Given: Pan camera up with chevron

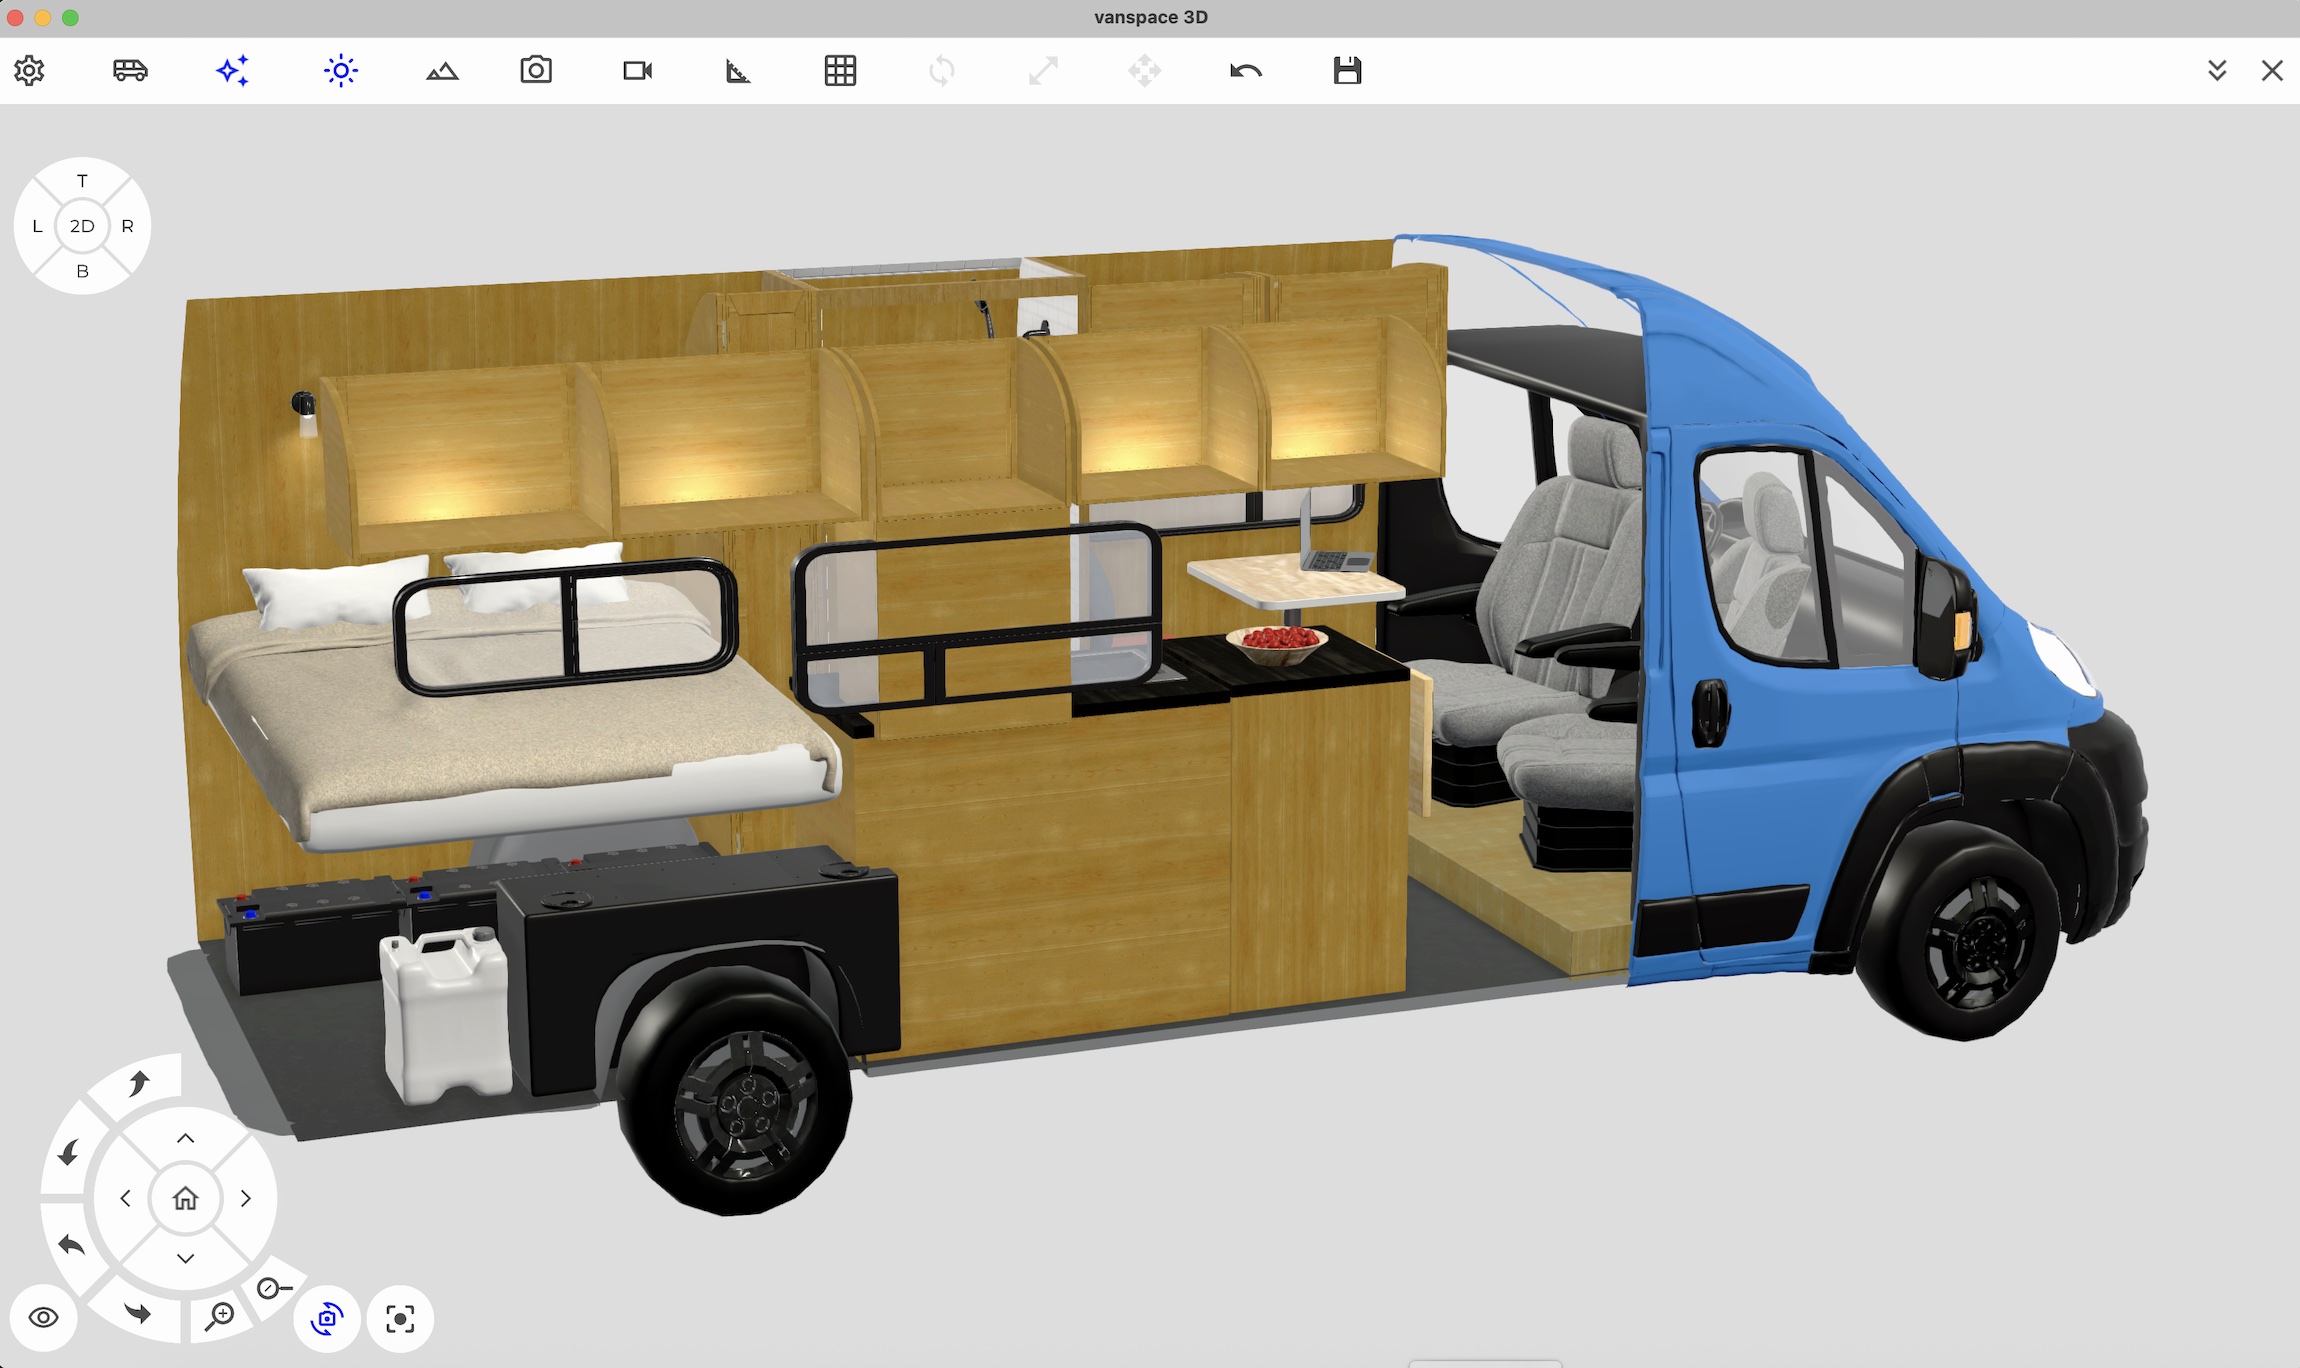Looking at the screenshot, I should point(185,1138).
